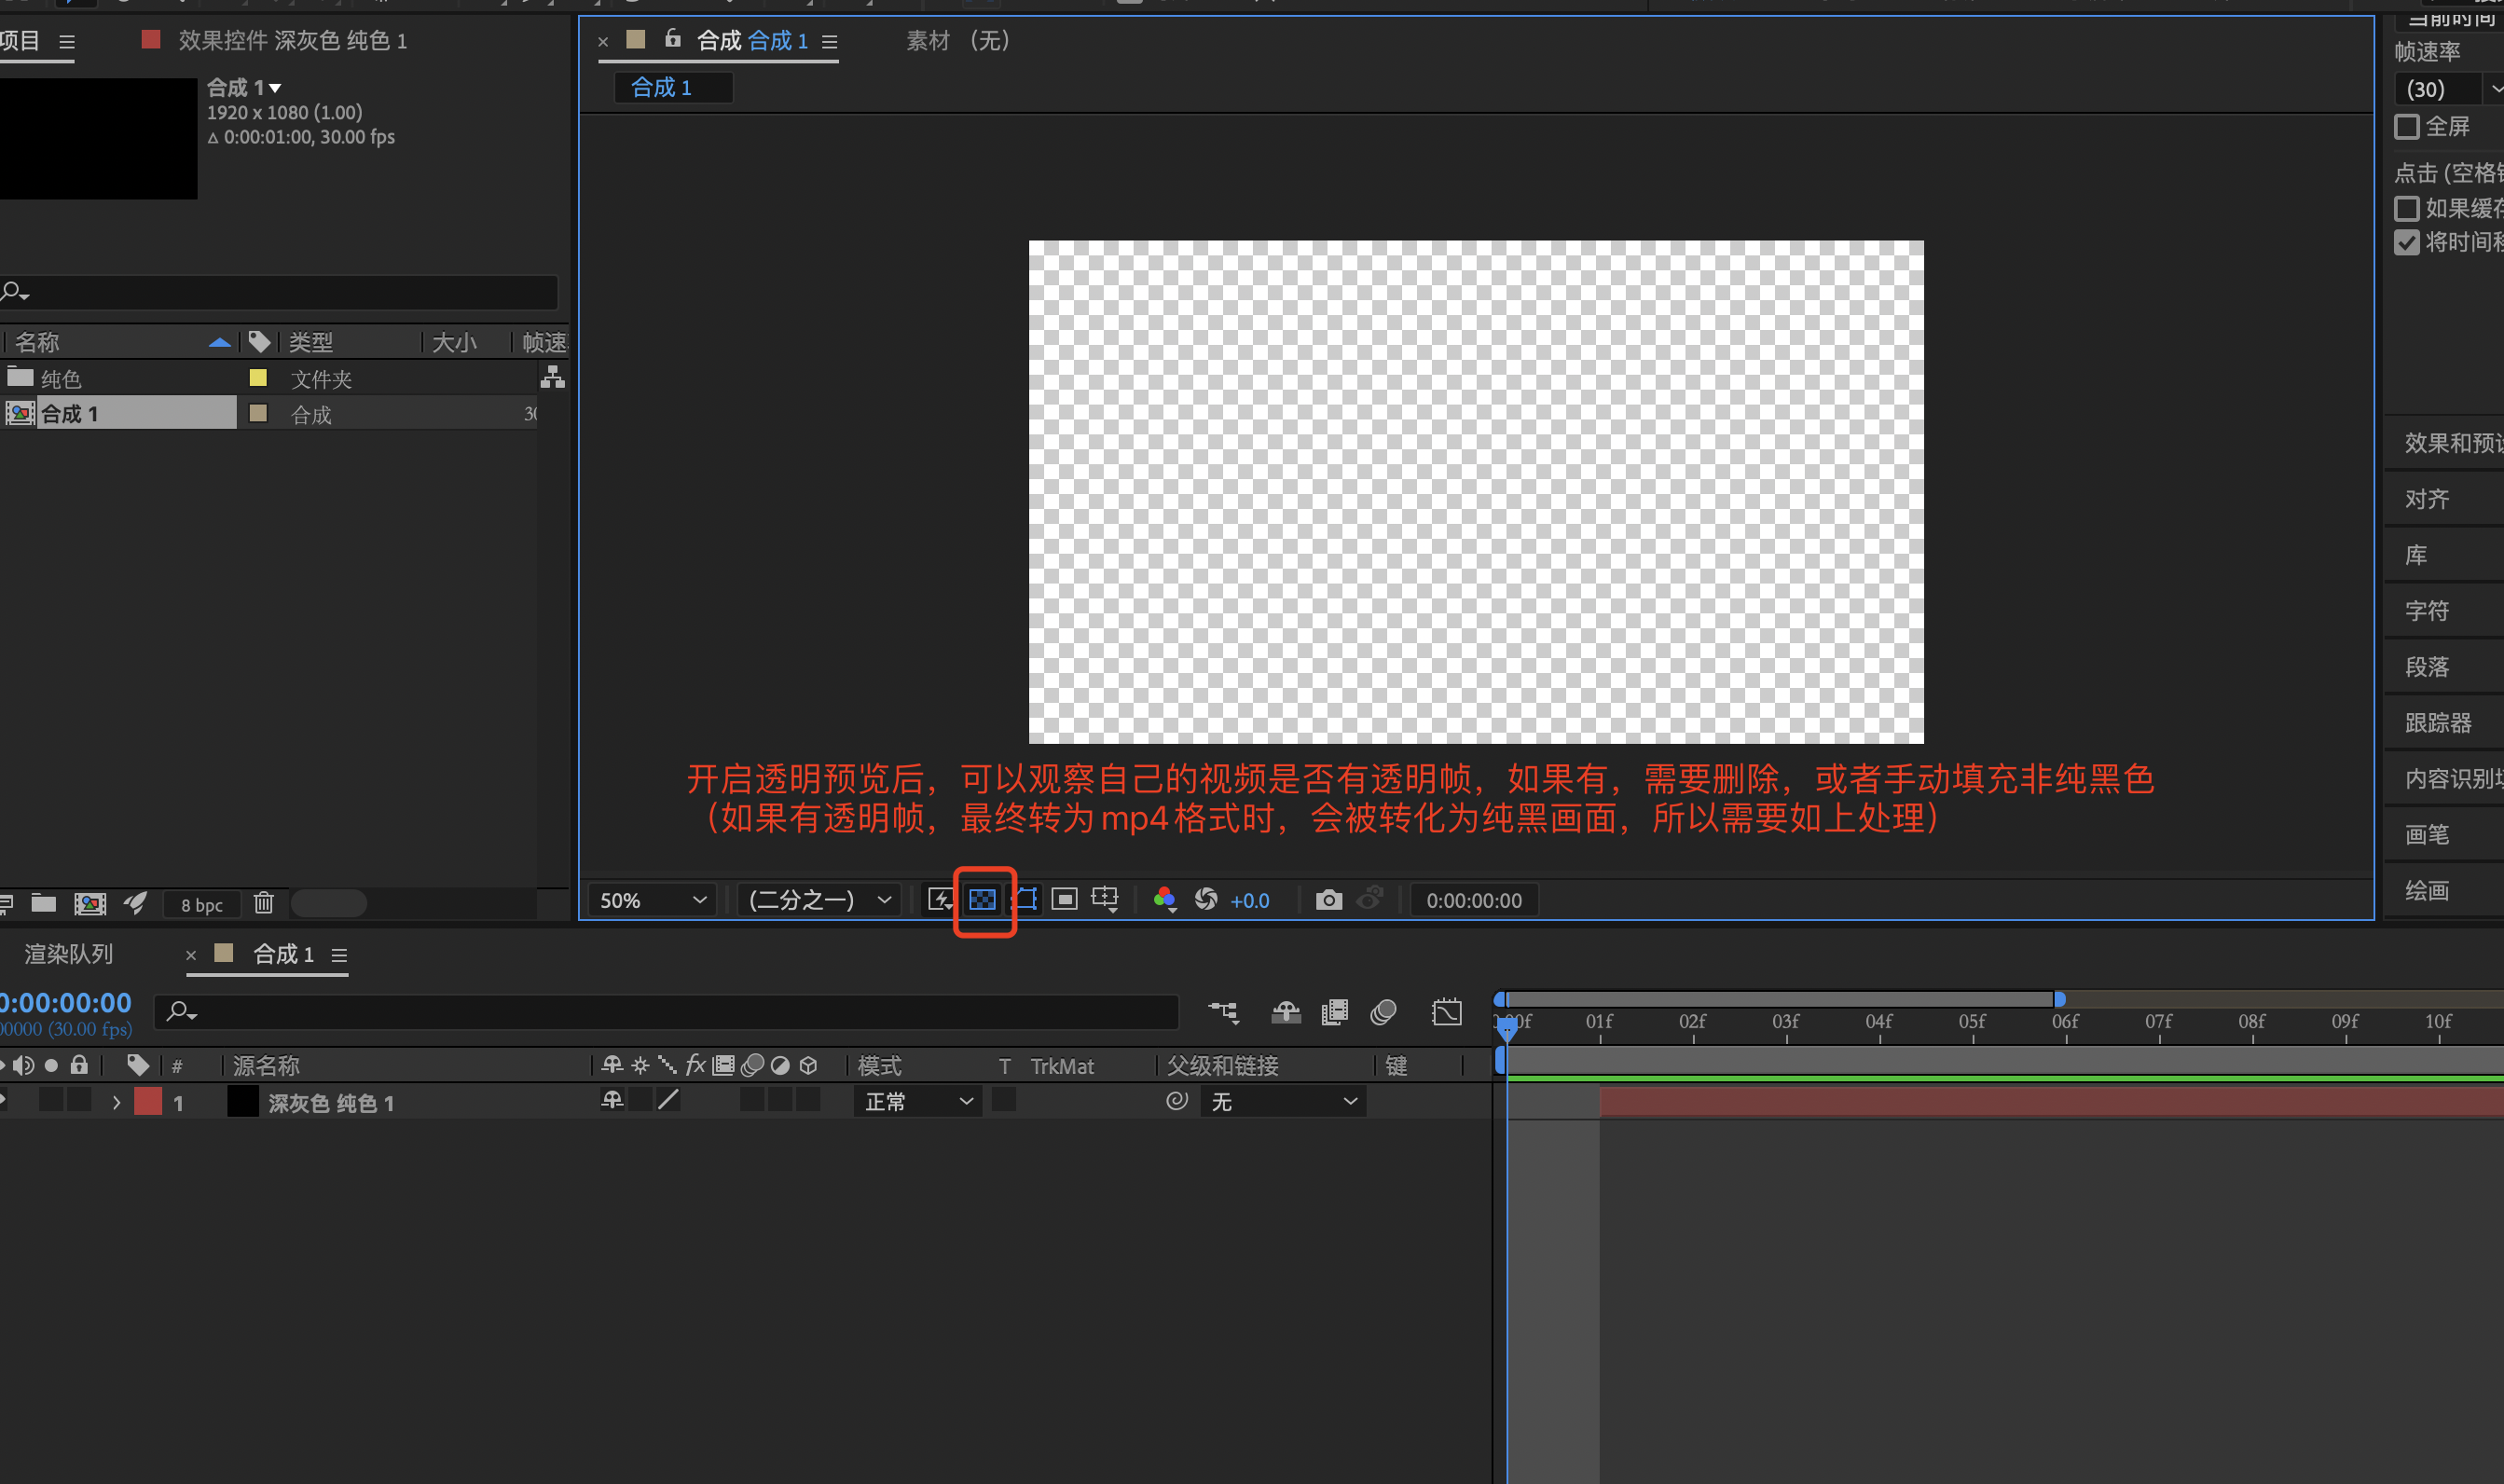The image size is (2504, 1484).
Task: Open the grid and guide options icon
Action: [x=1105, y=900]
